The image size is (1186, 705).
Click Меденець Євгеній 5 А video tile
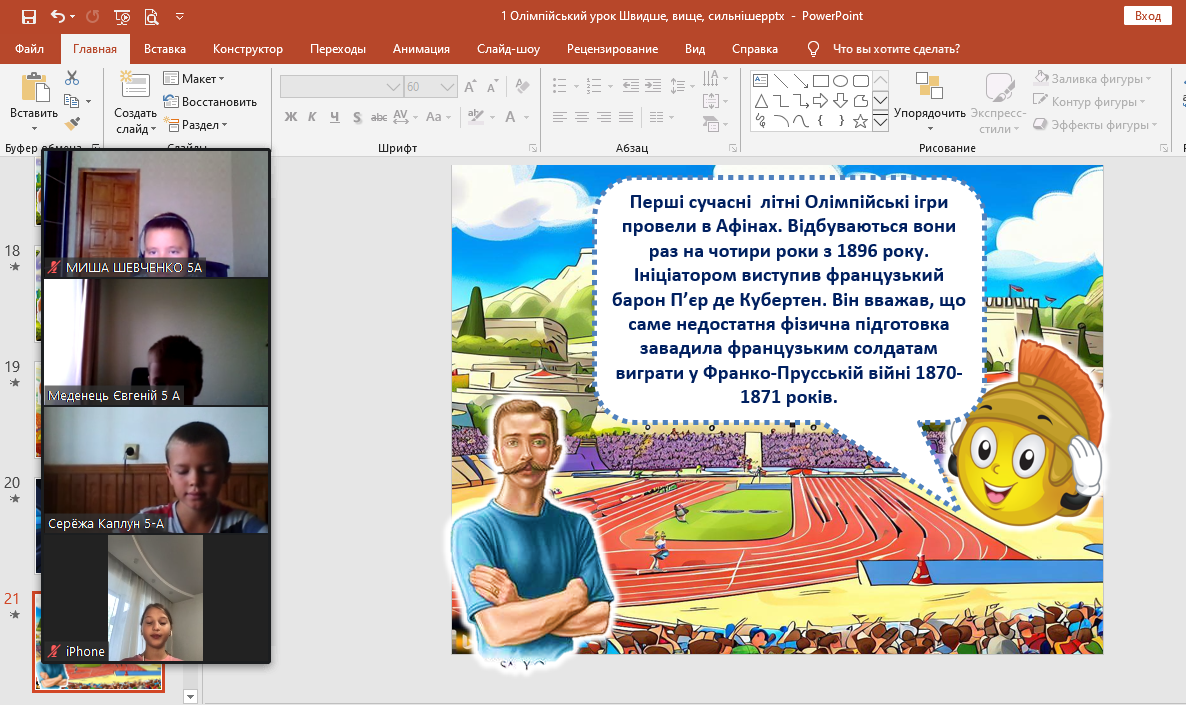157,342
